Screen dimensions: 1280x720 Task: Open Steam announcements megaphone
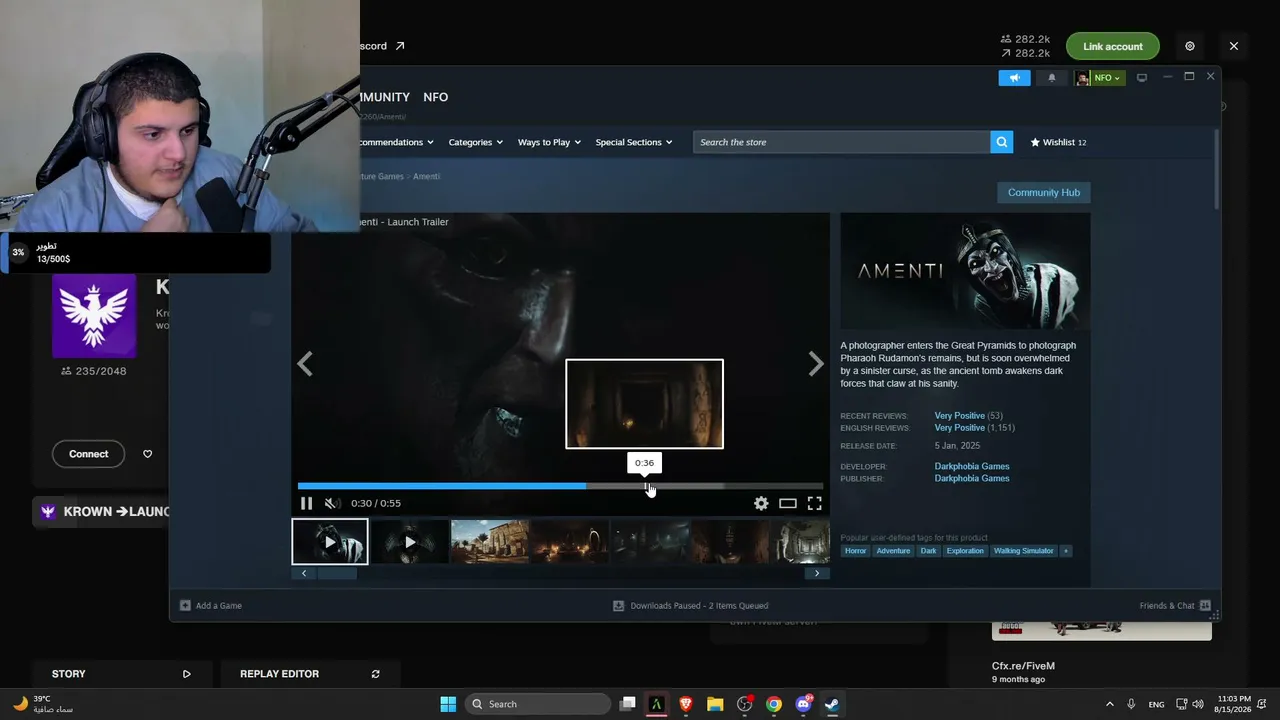1014,78
